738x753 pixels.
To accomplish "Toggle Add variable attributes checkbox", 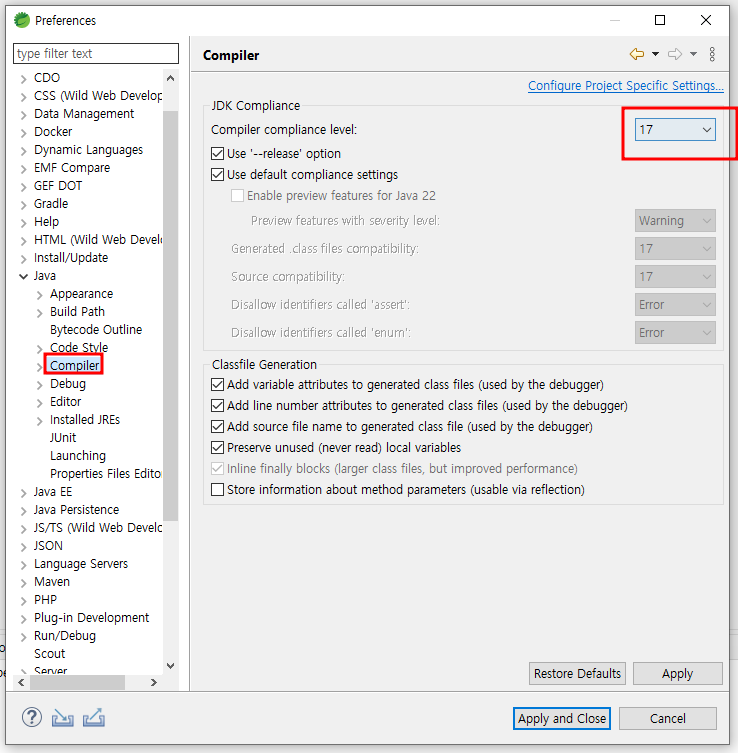I will coord(218,385).
